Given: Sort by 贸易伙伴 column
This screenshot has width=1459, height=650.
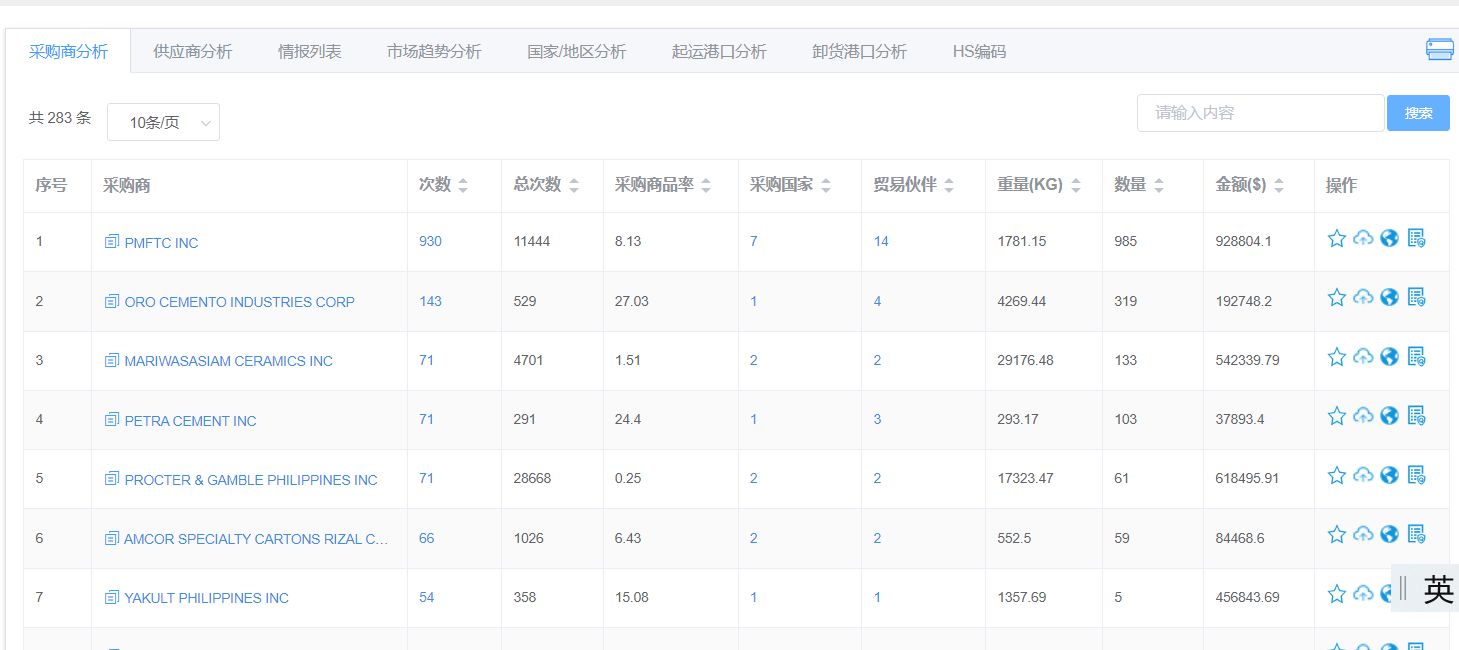Looking at the screenshot, I should click(949, 186).
